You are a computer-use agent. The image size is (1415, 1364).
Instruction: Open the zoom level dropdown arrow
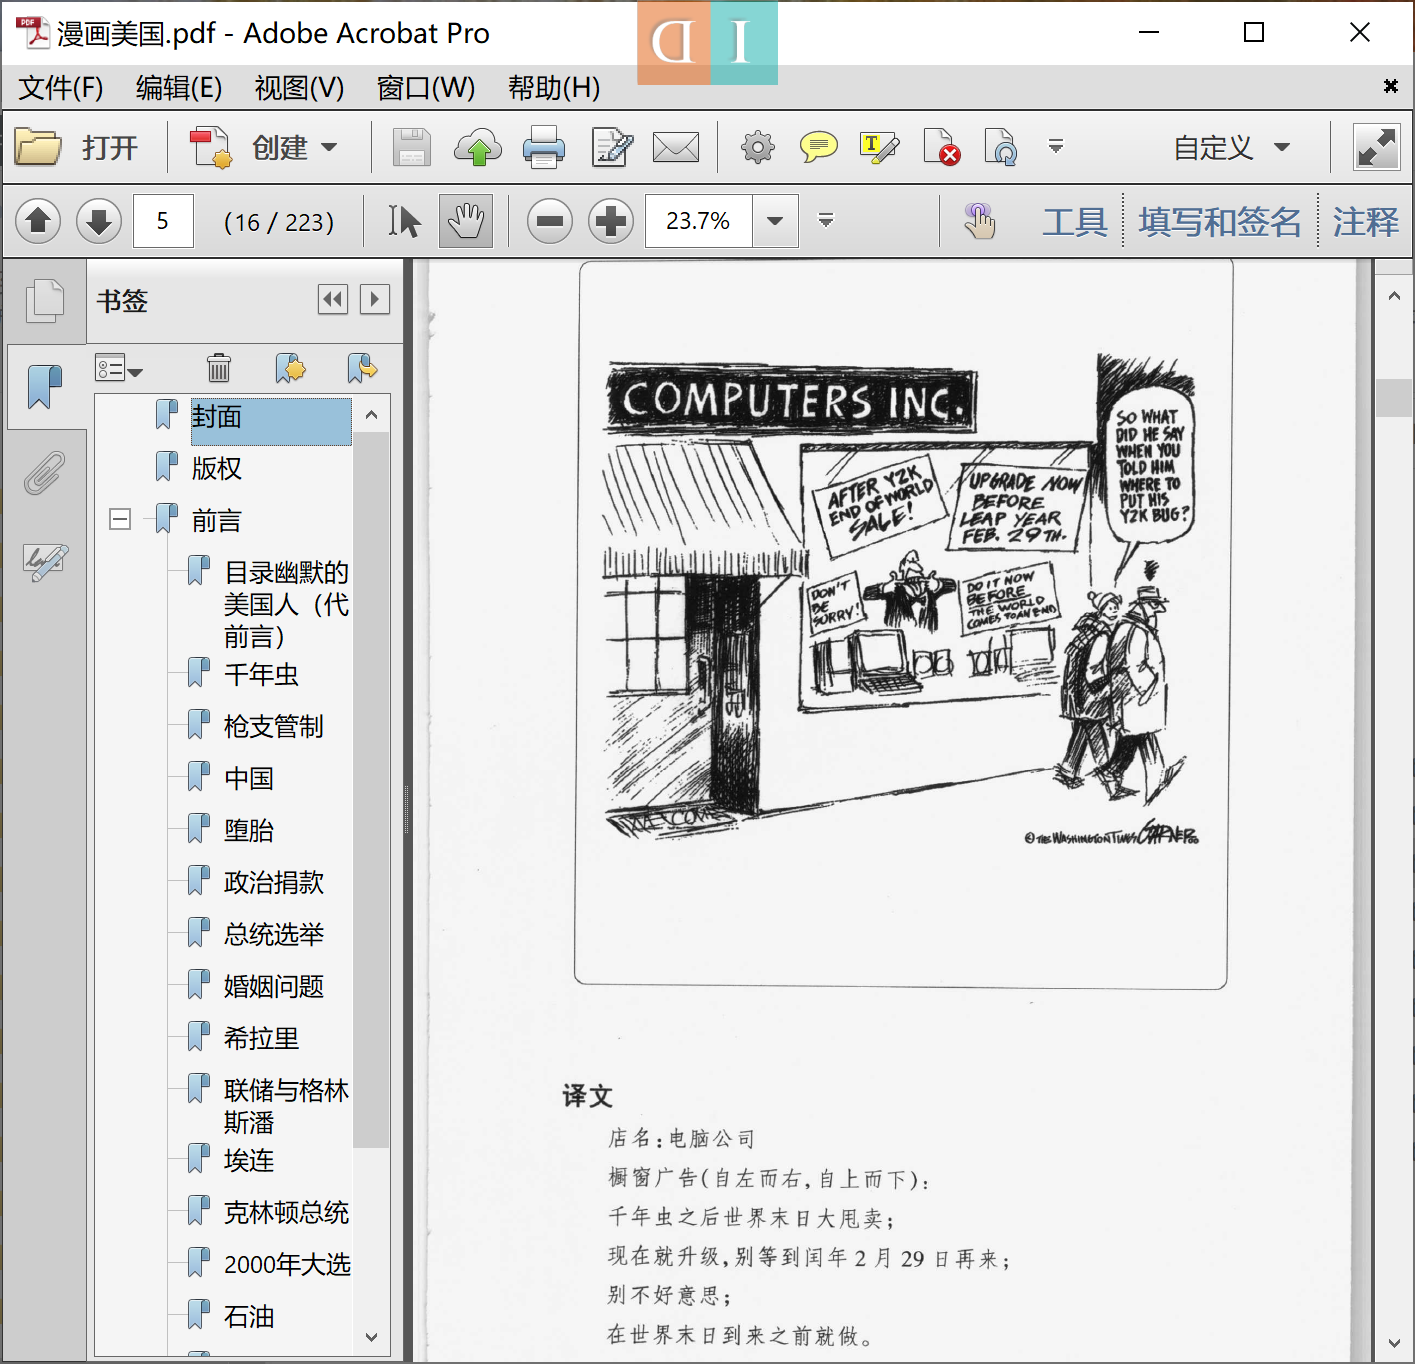tap(775, 221)
